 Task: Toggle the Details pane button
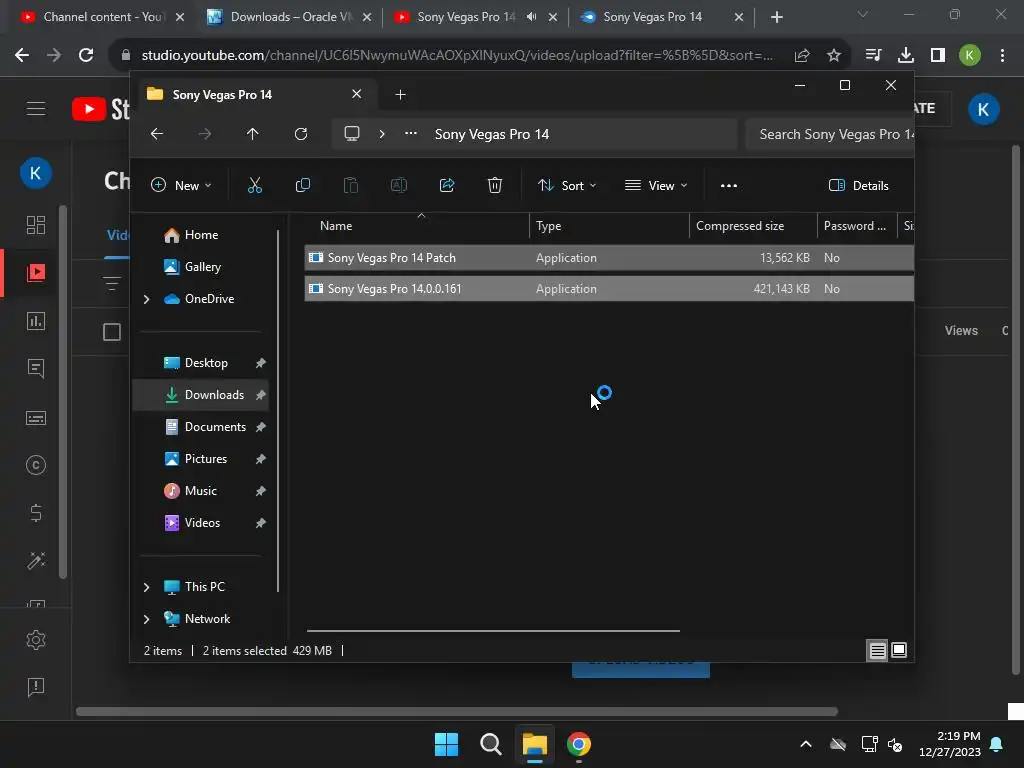(858, 185)
